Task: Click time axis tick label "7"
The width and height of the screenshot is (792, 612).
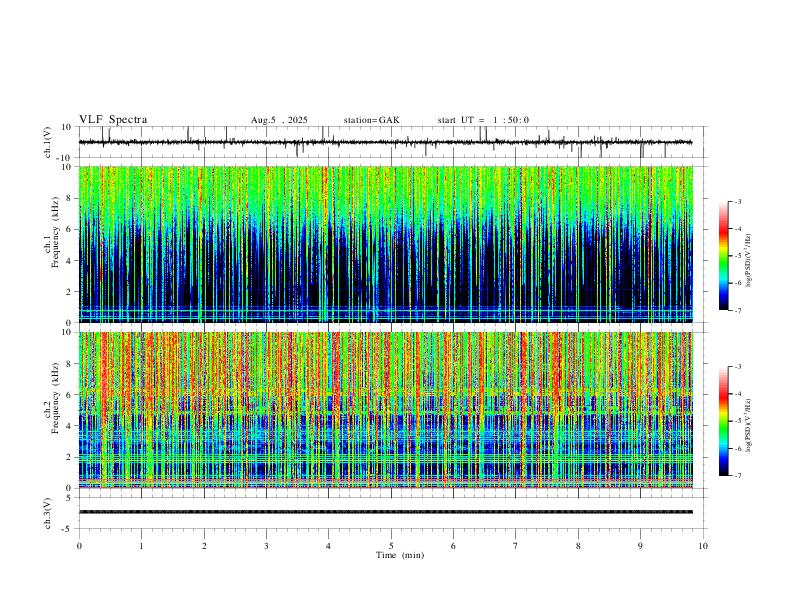Action: point(516,546)
